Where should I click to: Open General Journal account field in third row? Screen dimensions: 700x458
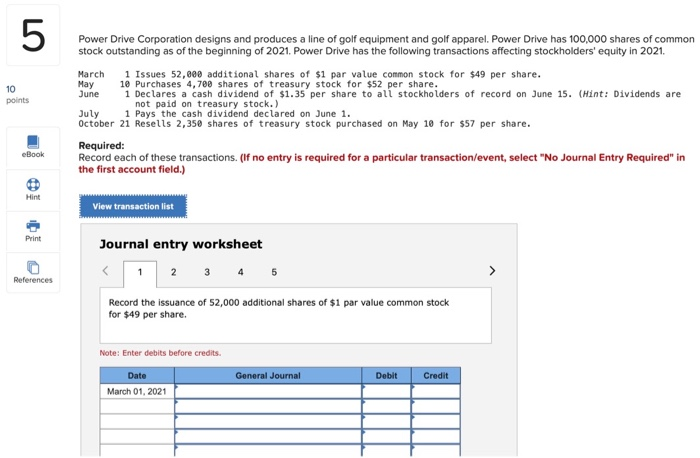tap(268, 422)
